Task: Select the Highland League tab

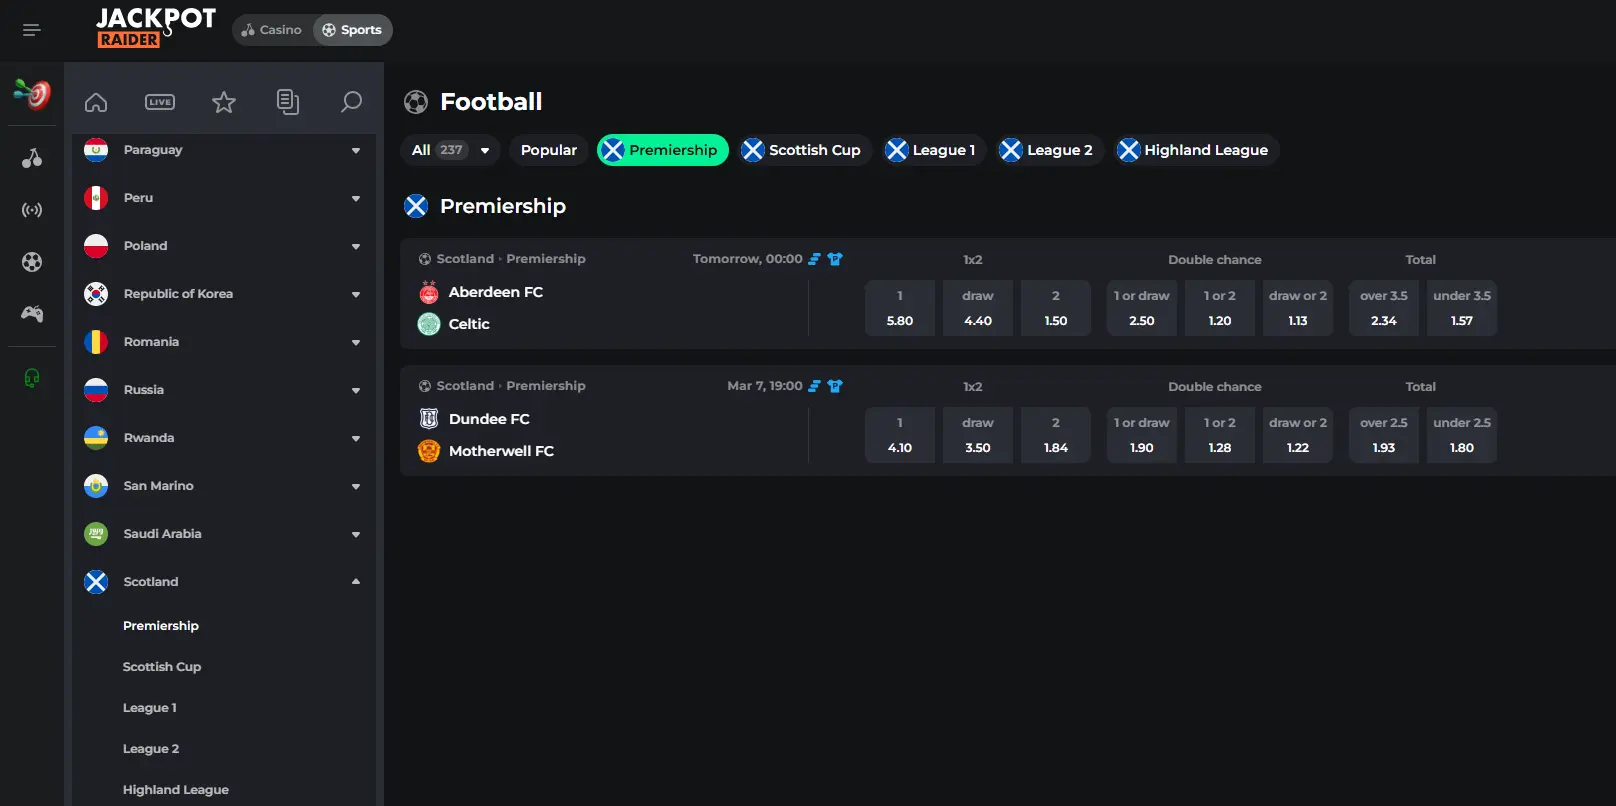Action: coord(1195,150)
